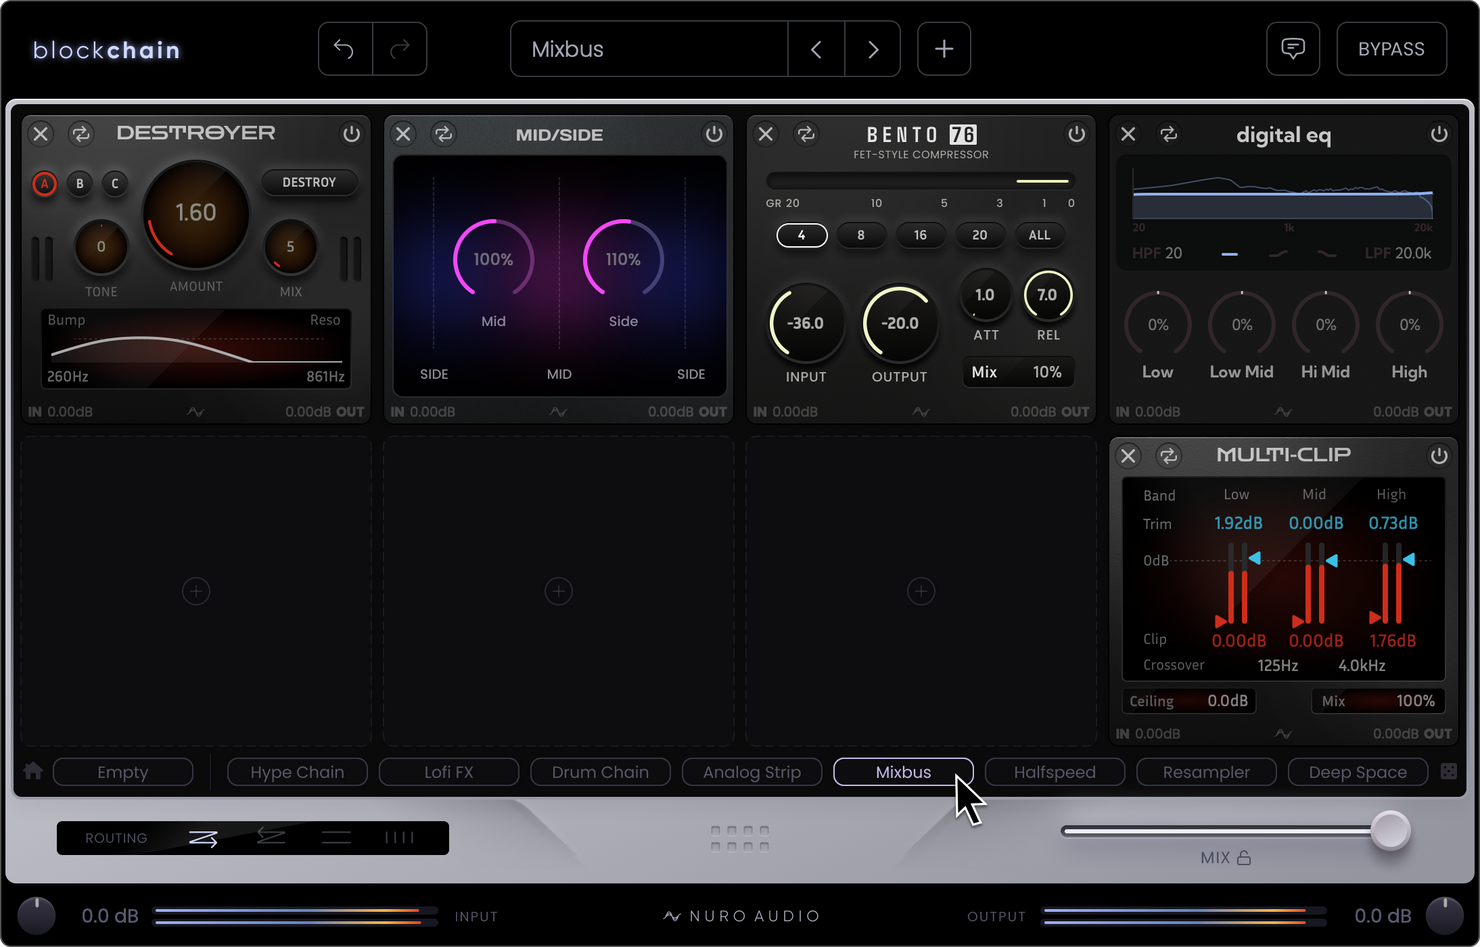
Task: Load the Analog Strip preset
Action: [x=752, y=772]
